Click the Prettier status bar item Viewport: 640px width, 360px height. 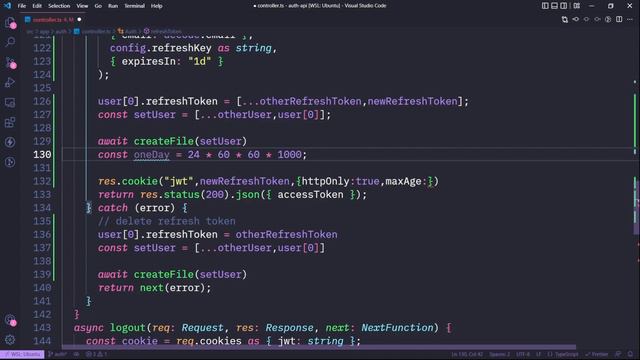[597, 354]
